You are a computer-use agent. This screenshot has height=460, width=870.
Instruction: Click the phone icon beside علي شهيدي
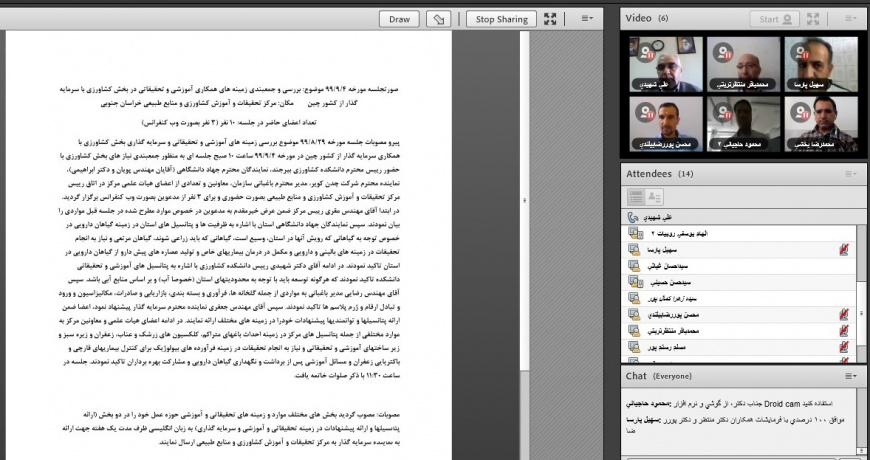(x=633, y=217)
